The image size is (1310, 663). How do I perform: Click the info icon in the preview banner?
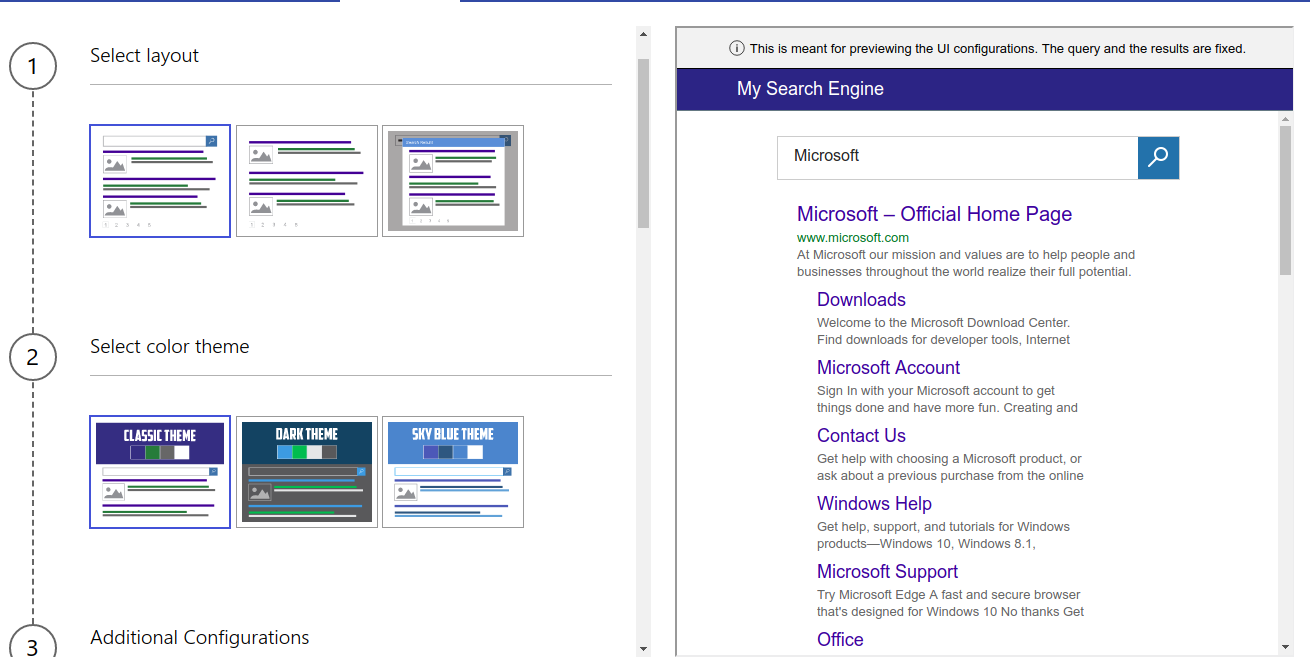coord(739,47)
